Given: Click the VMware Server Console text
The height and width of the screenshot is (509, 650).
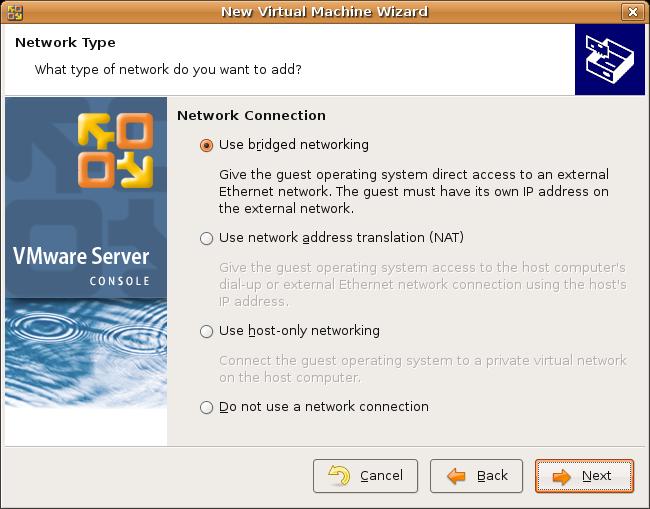Looking at the screenshot, I should (81, 265).
